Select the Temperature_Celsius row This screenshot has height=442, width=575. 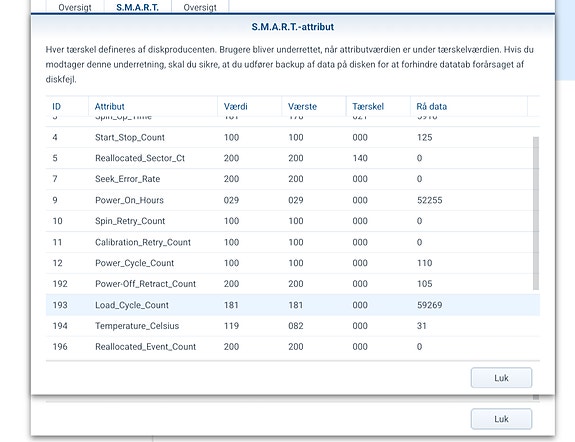[293, 326]
